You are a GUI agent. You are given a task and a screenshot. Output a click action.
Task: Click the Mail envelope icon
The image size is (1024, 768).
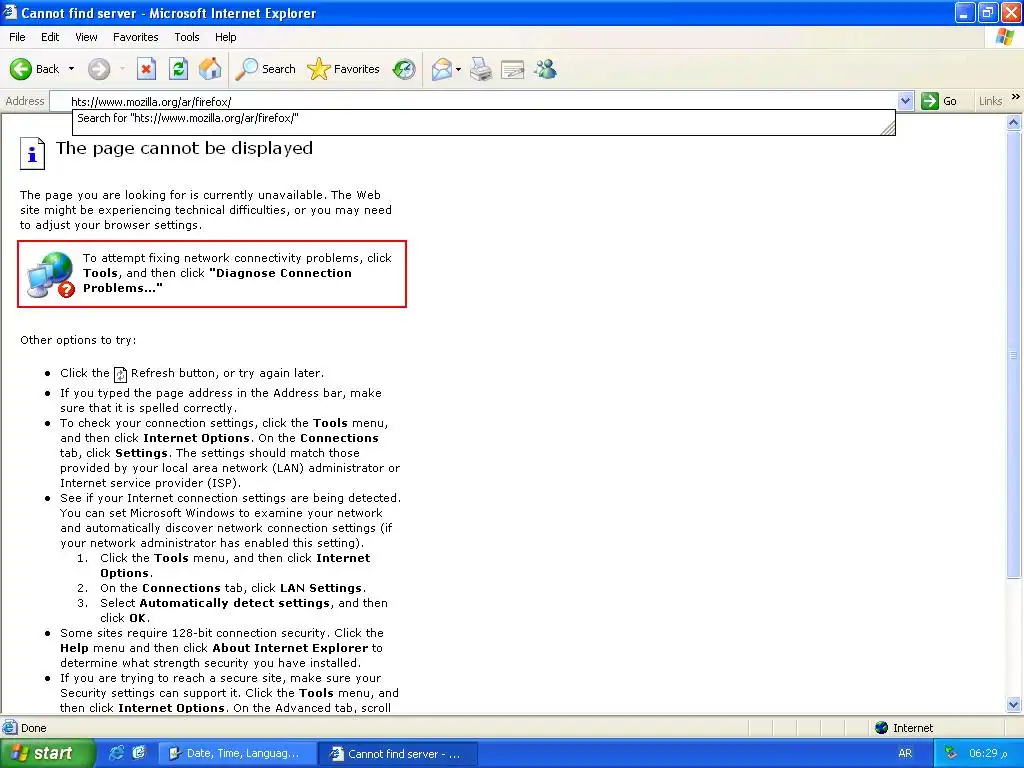442,69
